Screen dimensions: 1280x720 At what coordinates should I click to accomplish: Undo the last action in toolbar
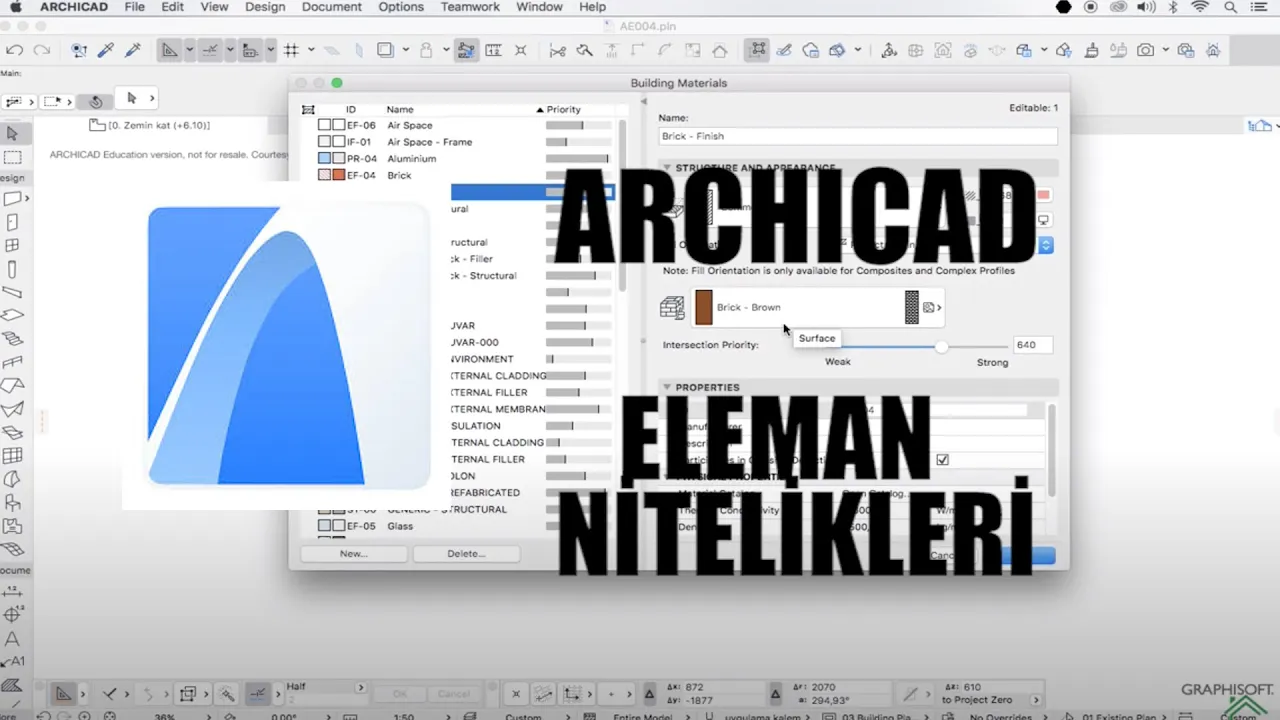15,50
